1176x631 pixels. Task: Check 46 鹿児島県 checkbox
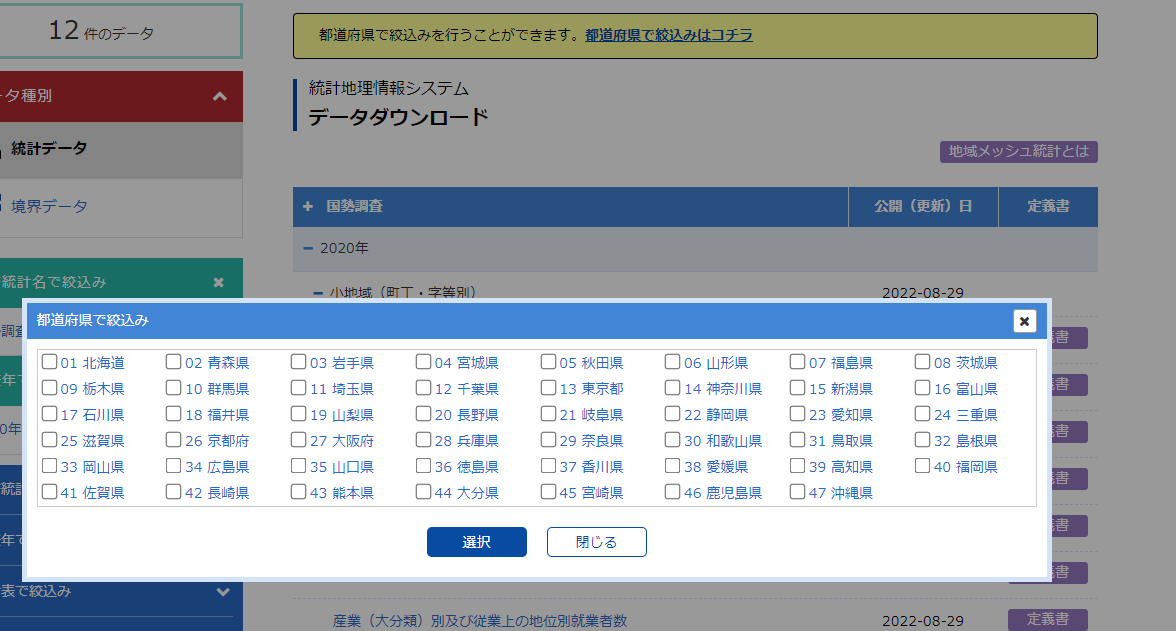pyautogui.click(x=673, y=491)
